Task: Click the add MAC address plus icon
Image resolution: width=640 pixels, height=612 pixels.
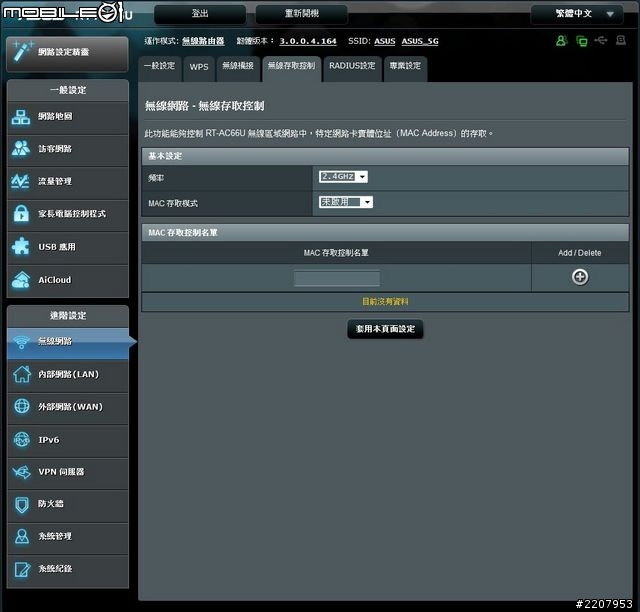Action: tap(580, 277)
